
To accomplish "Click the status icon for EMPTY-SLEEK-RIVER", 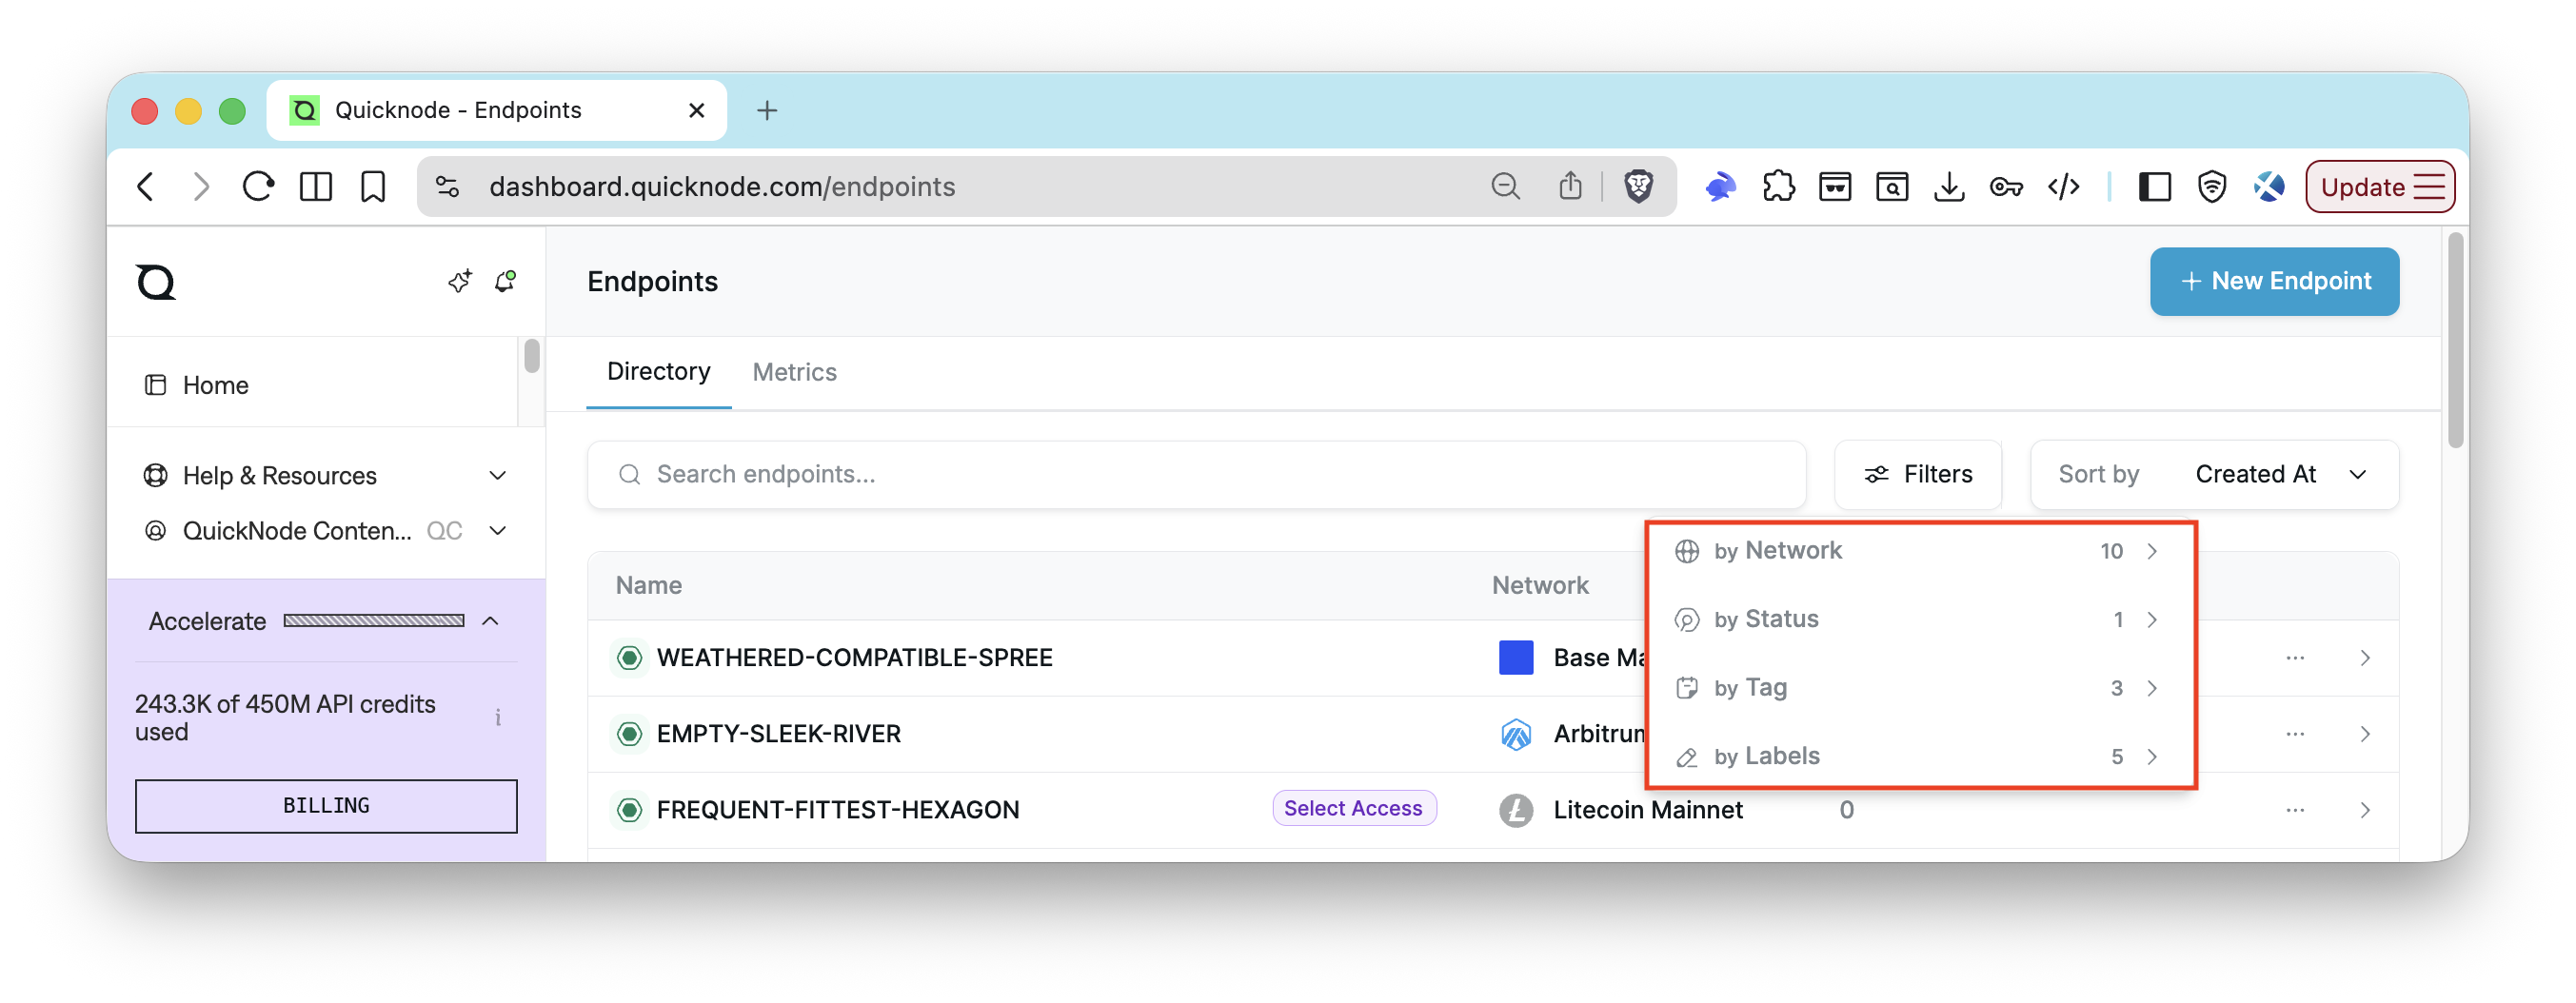I will pyautogui.click(x=629, y=733).
